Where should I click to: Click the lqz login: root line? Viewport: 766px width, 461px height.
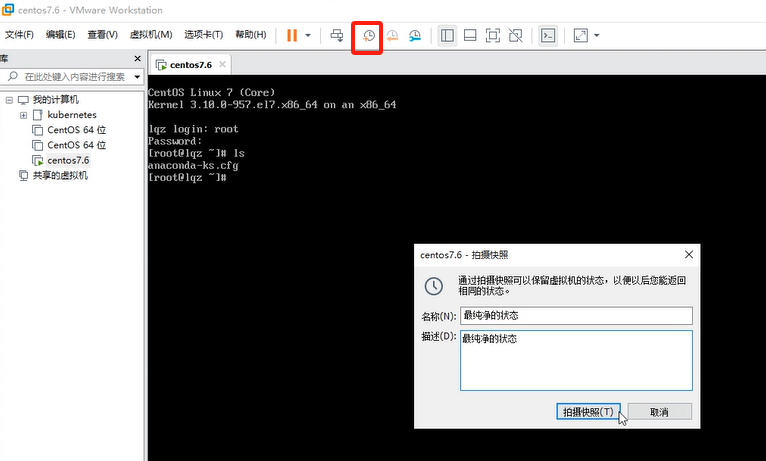[193, 129]
